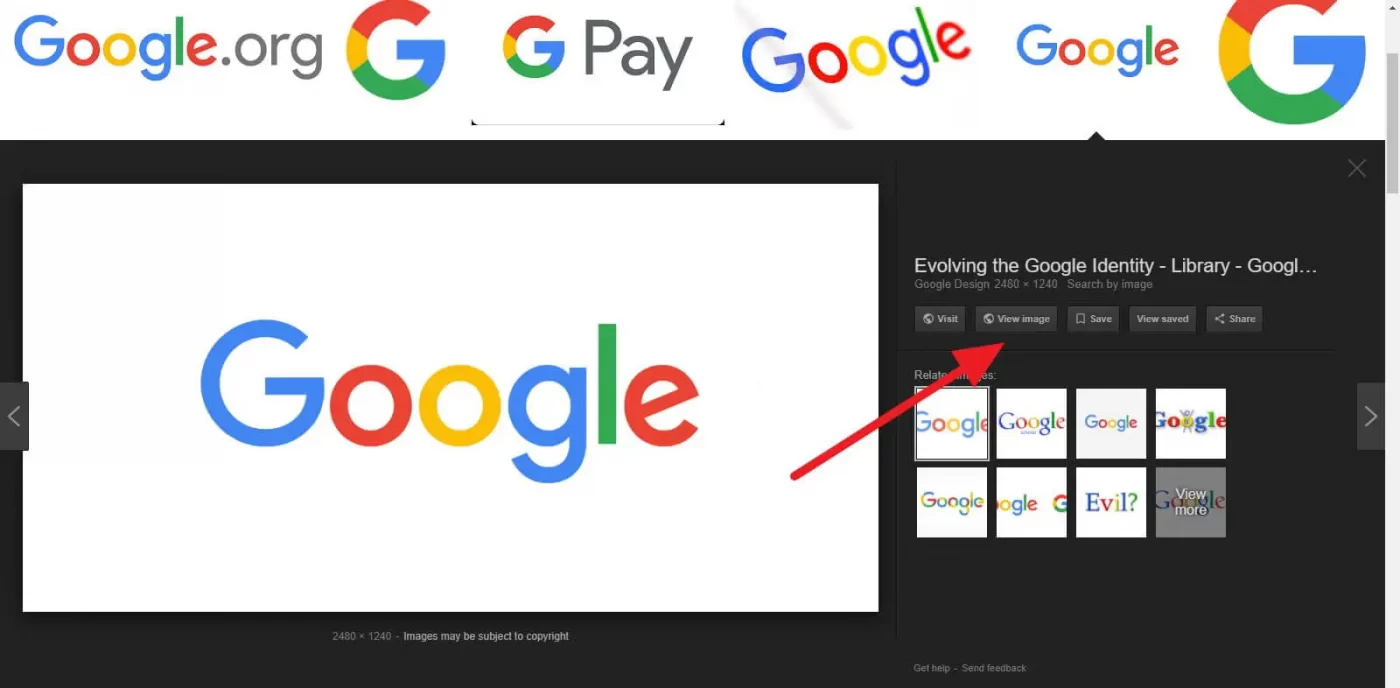Click the Visit button
1400x688 pixels.
coord(940,319)
